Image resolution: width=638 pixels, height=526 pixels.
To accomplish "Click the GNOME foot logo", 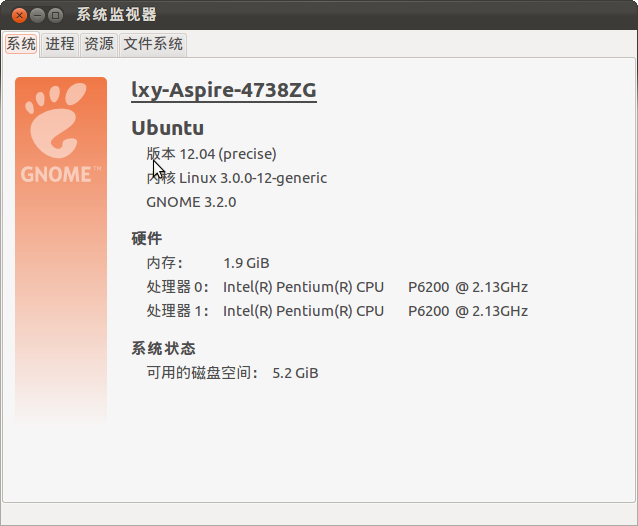I will (x=56, y=120).
